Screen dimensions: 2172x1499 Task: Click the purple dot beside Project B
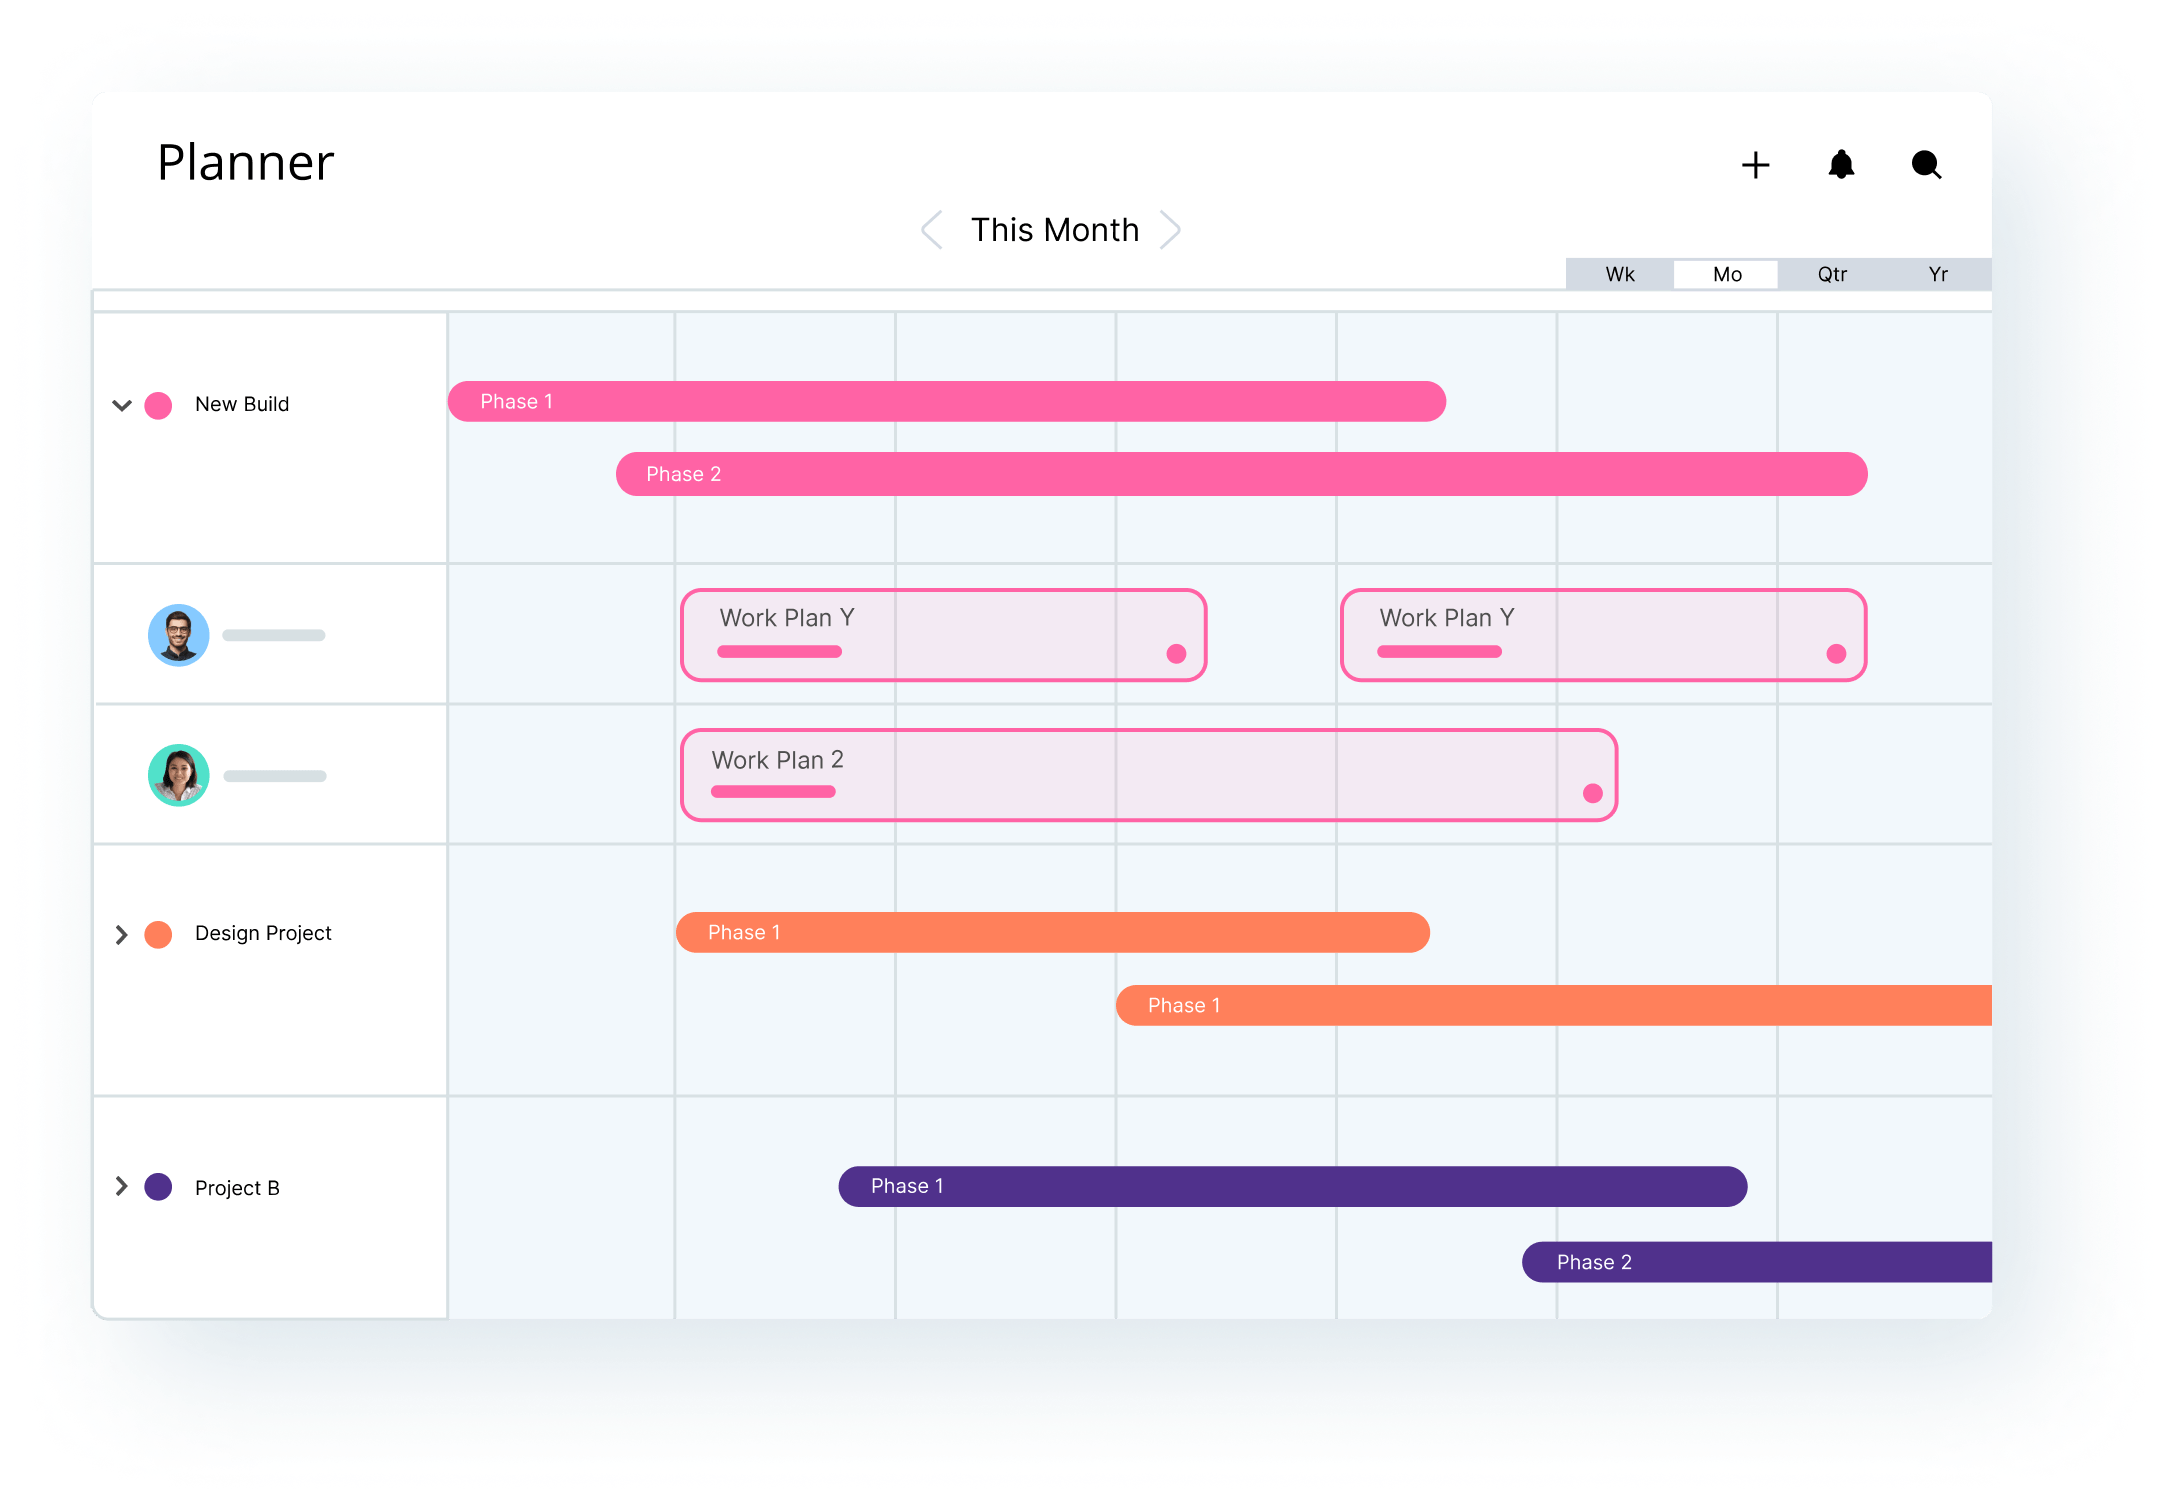[157, 1187]
